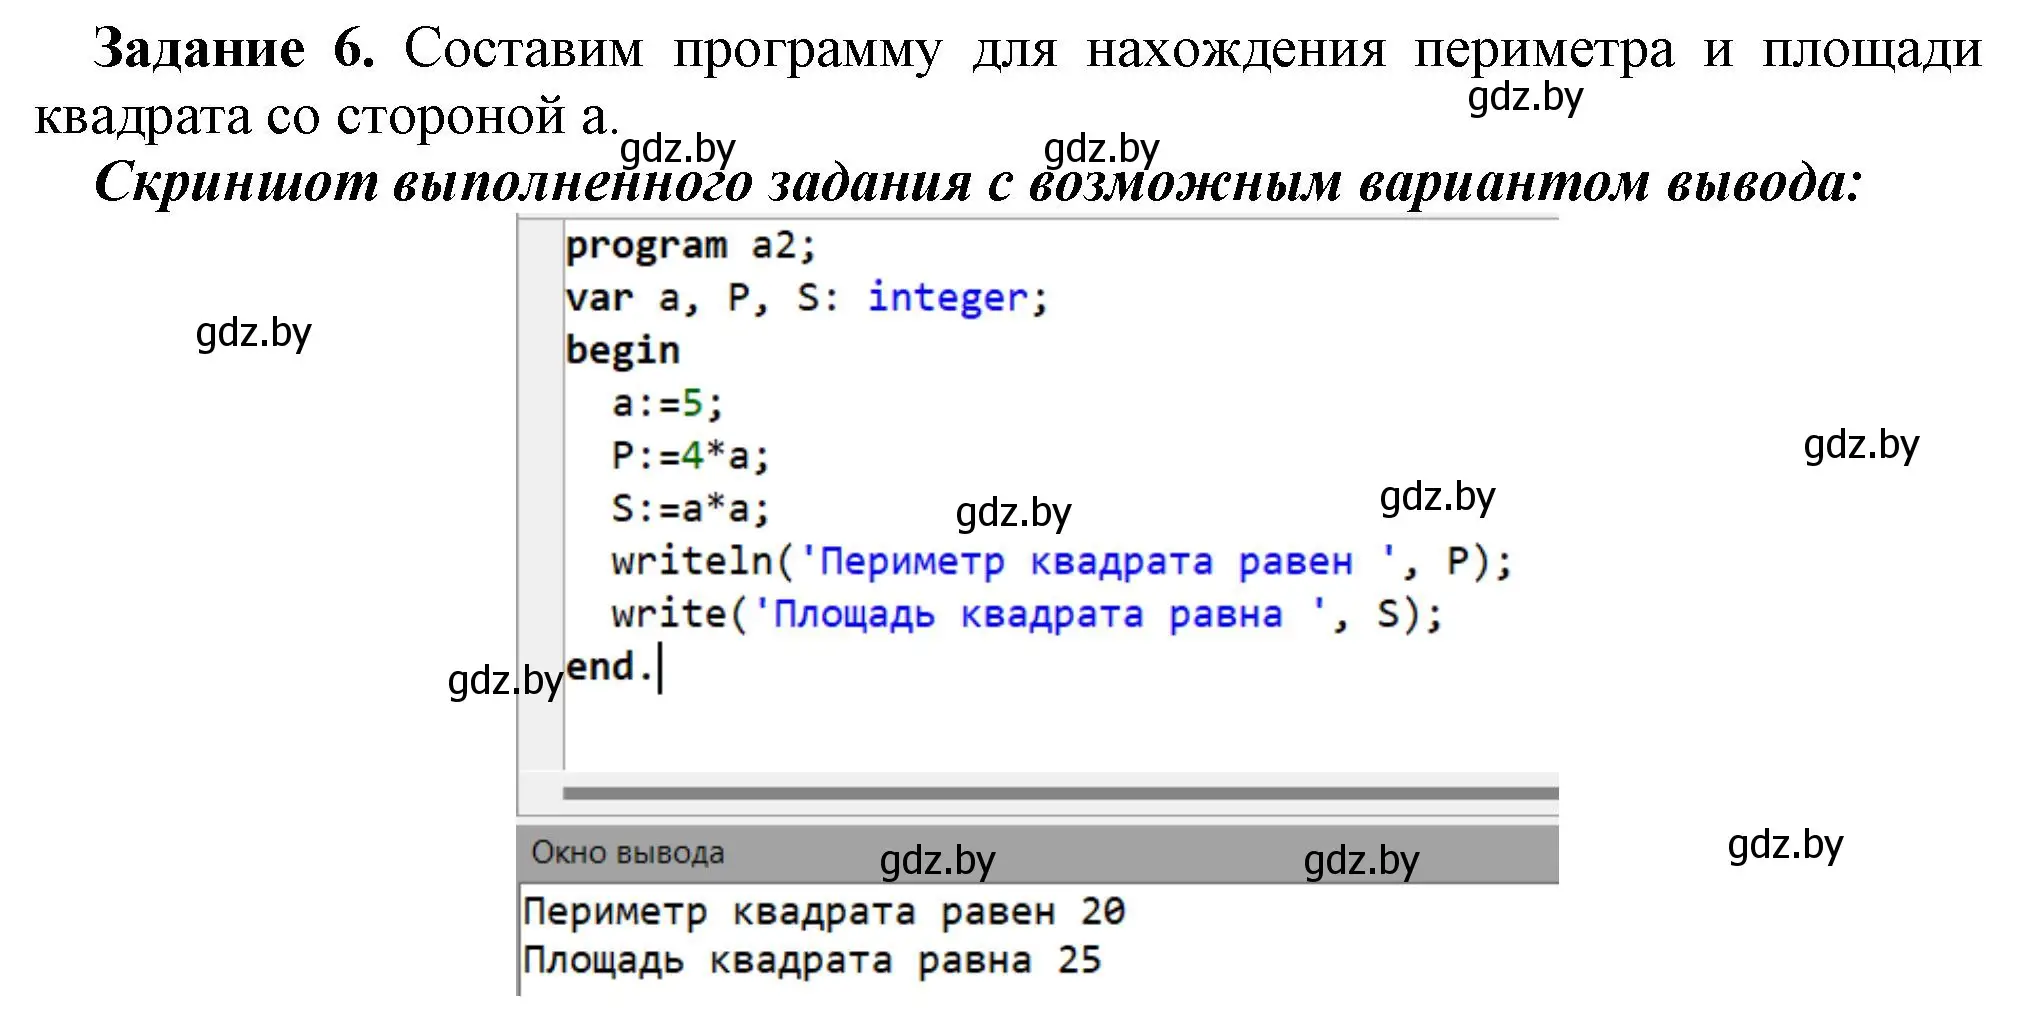Click the horizontal scrollbar of the code editor
The width and height of the screenshot is (2031, 1033).
point(1060,793)
